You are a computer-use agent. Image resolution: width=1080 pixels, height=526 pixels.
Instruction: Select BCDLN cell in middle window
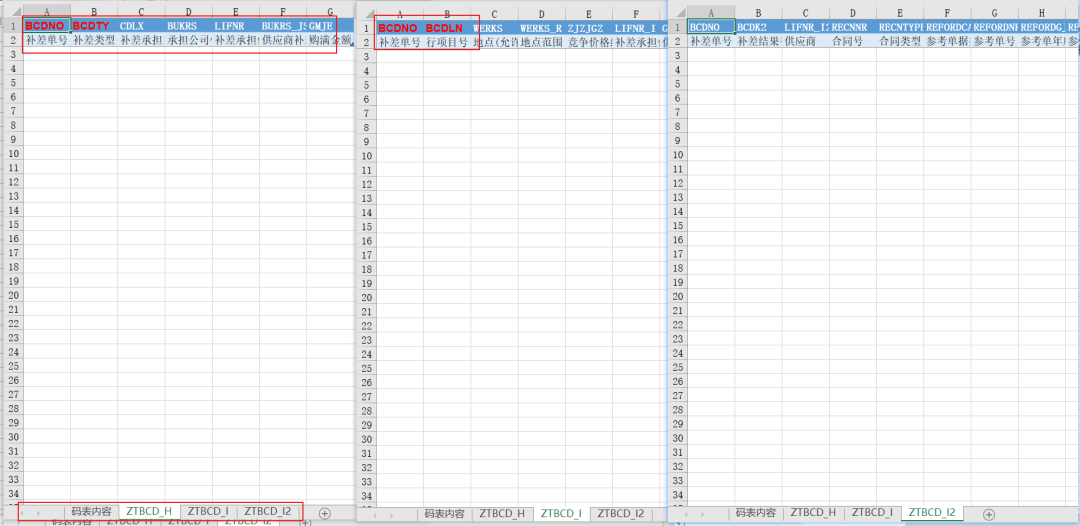[x=447, y=28]
